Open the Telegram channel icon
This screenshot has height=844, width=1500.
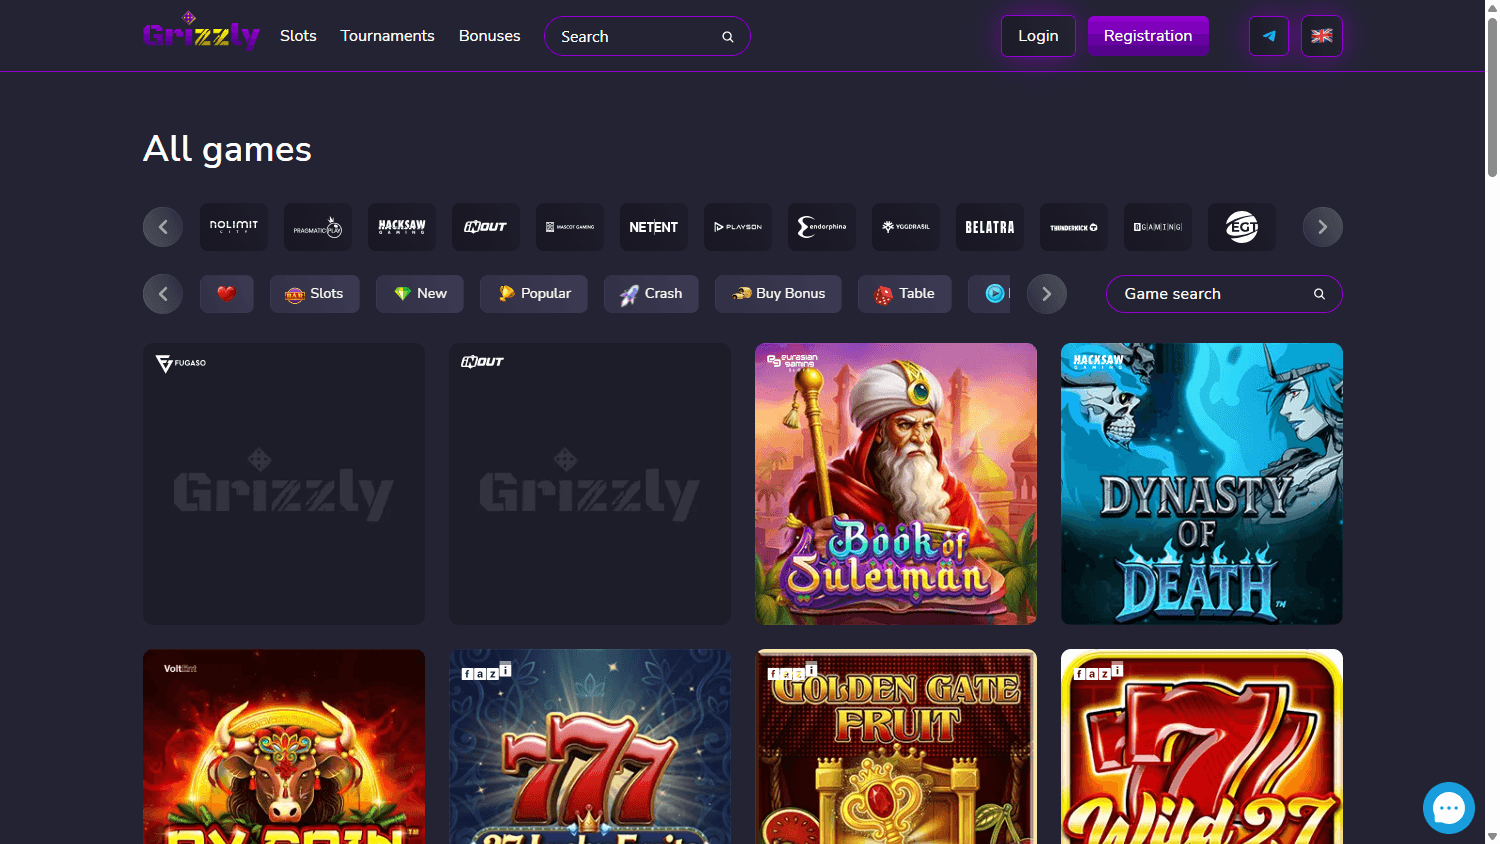1269,36
